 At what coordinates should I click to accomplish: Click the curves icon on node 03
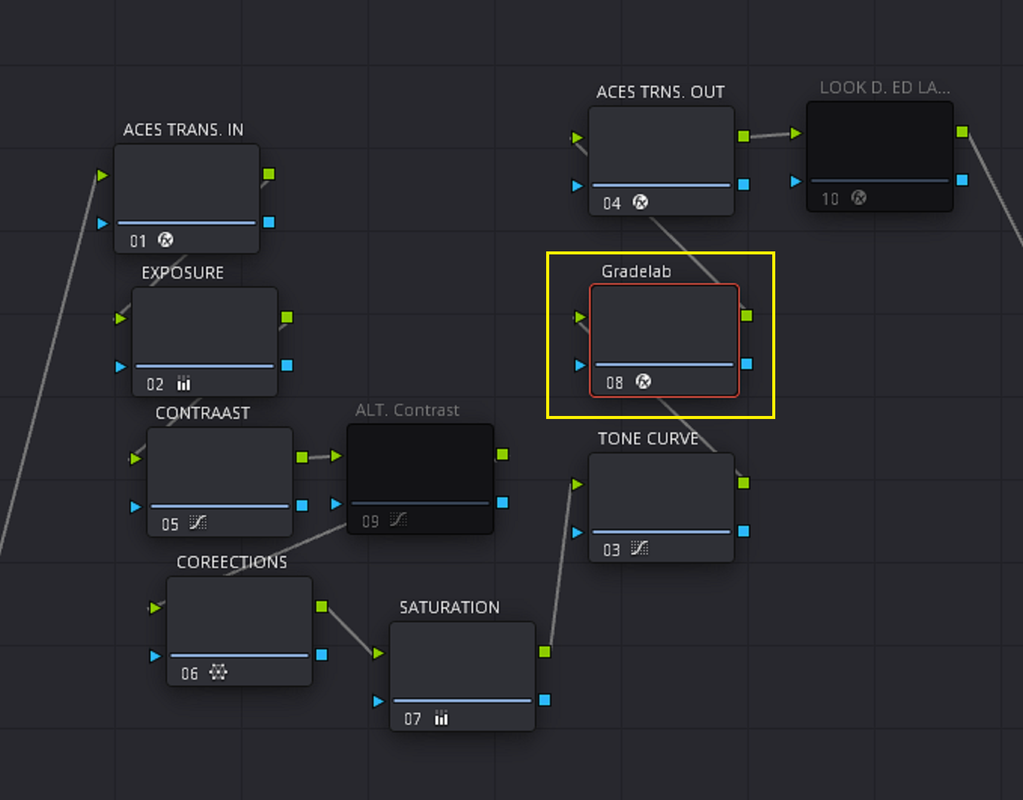pos(639,548)
